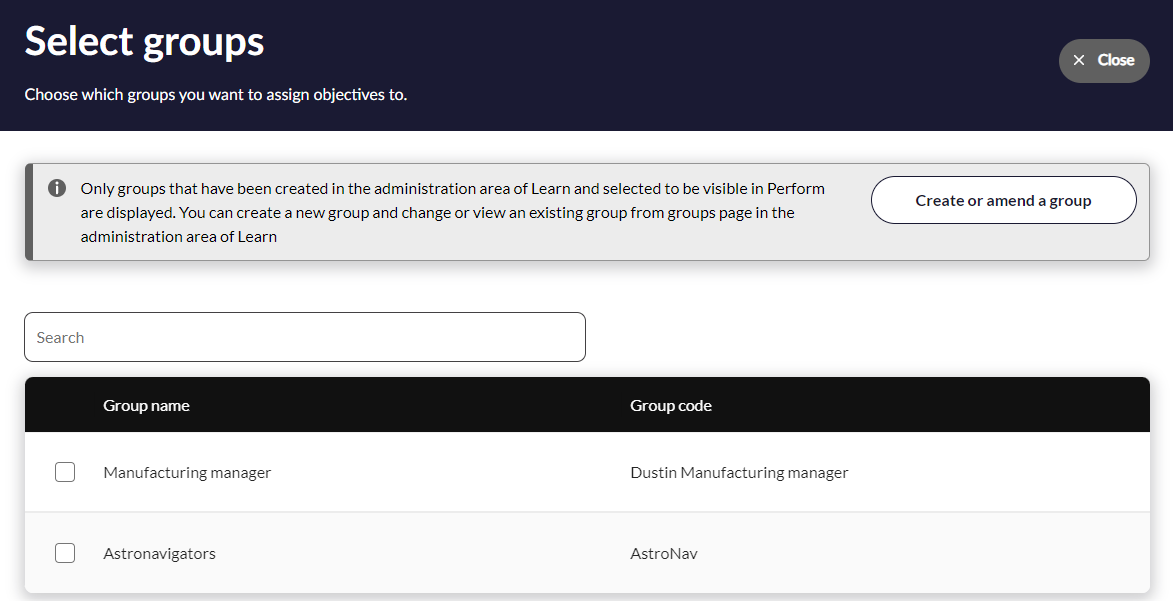Image resolution: width=1173 pixels, height=601 pixels.
Task: Focus the Search groups input field
Action: [305, 337]
